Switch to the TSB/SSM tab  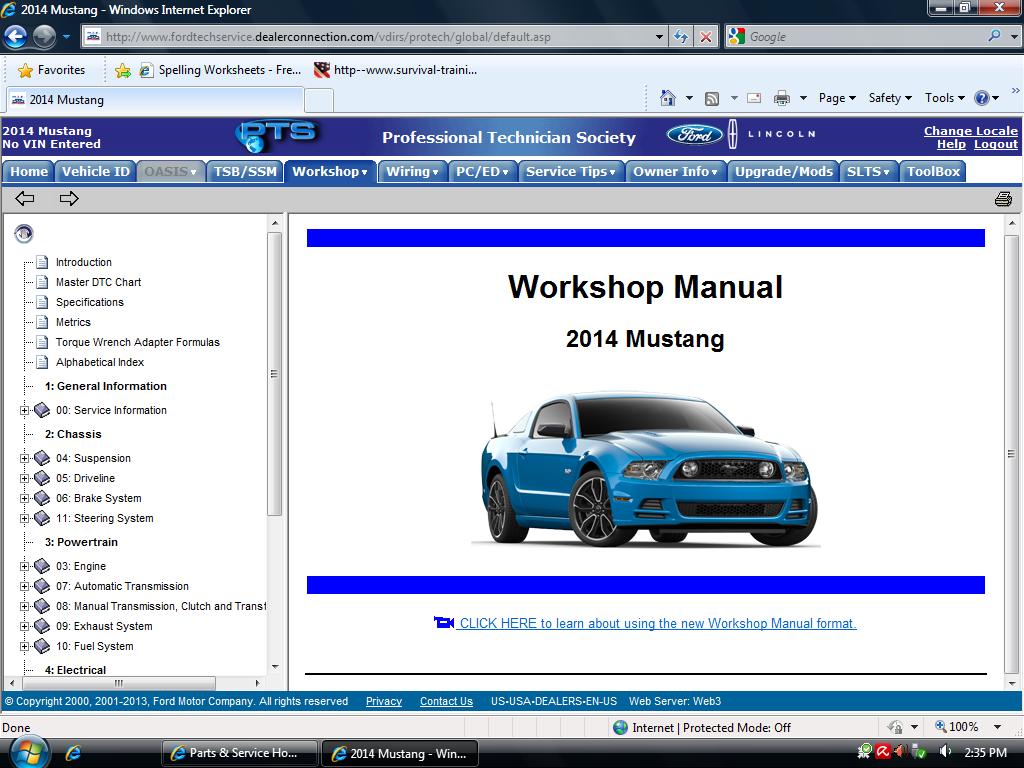245,172
